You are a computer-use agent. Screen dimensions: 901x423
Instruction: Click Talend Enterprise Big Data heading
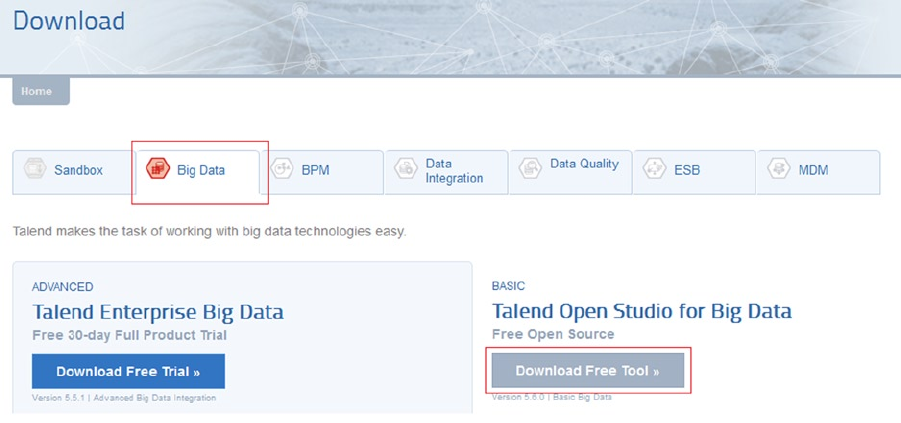pos(158,312)
